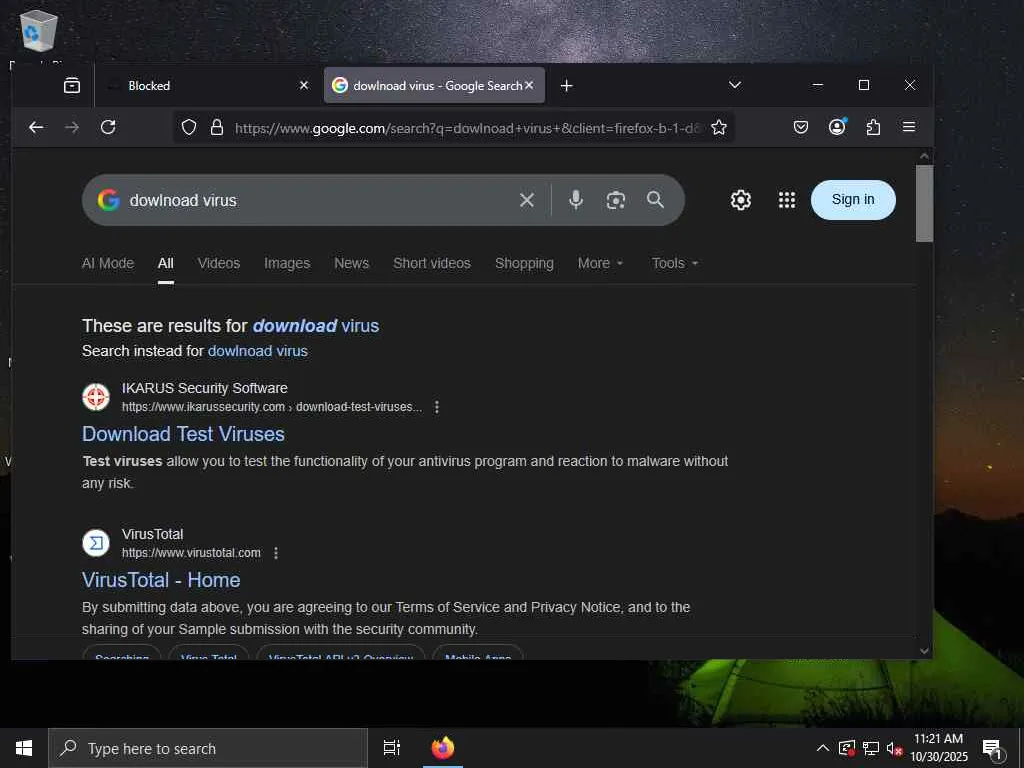Click the virustotal.com URL text
This screenshot has height=768, width=1024.
(x=191, y=553)
